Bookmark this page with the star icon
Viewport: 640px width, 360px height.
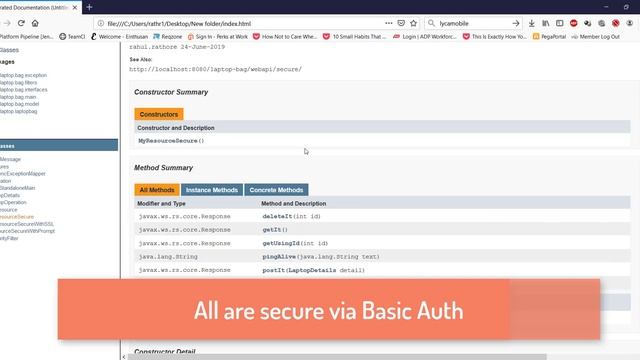click(413, 23)
